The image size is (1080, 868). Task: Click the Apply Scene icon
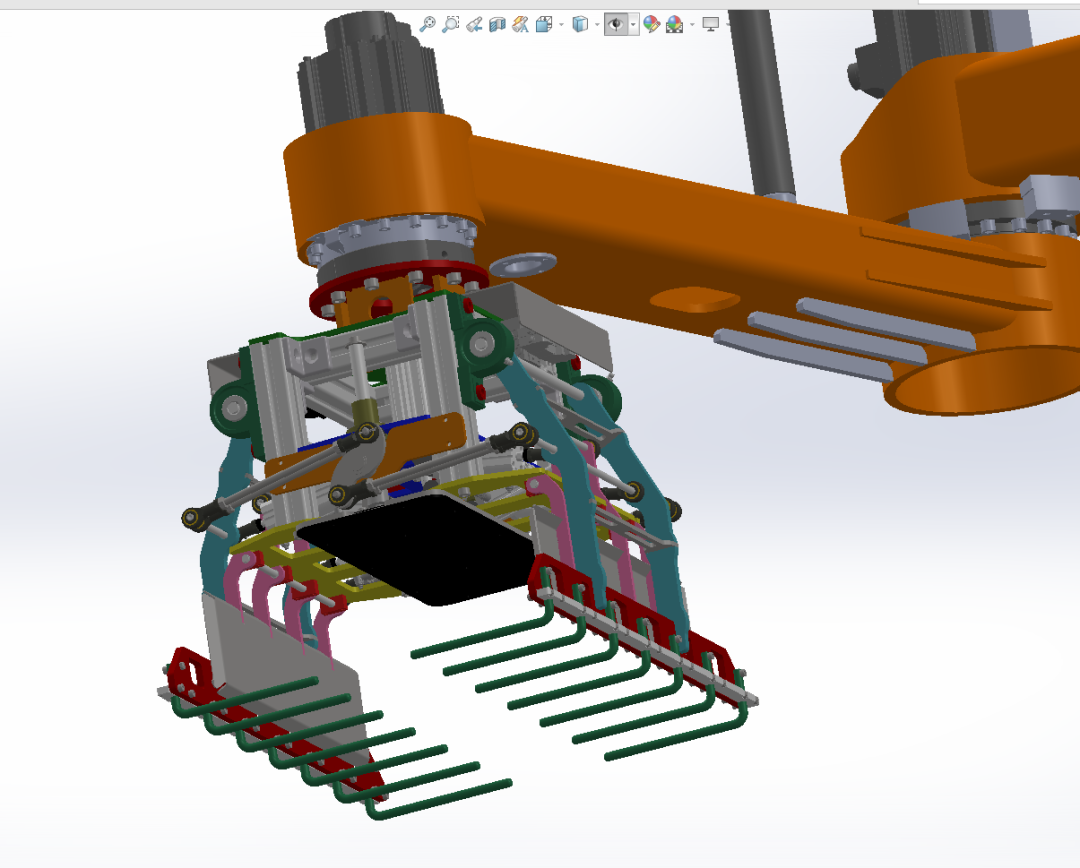pyautogui.click(x=674, y=25)
